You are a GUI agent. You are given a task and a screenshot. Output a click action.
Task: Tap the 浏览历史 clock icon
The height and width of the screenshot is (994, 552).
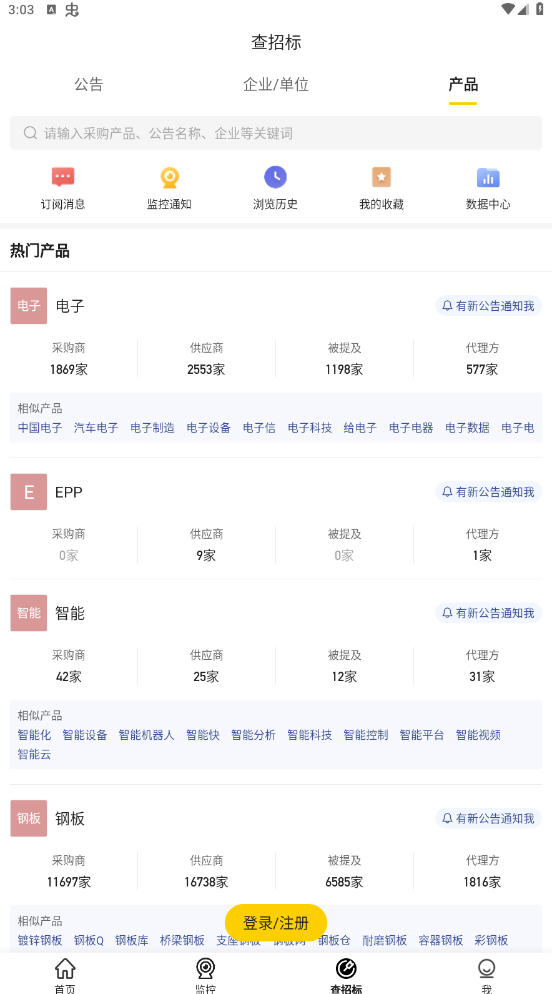point(275,177)
